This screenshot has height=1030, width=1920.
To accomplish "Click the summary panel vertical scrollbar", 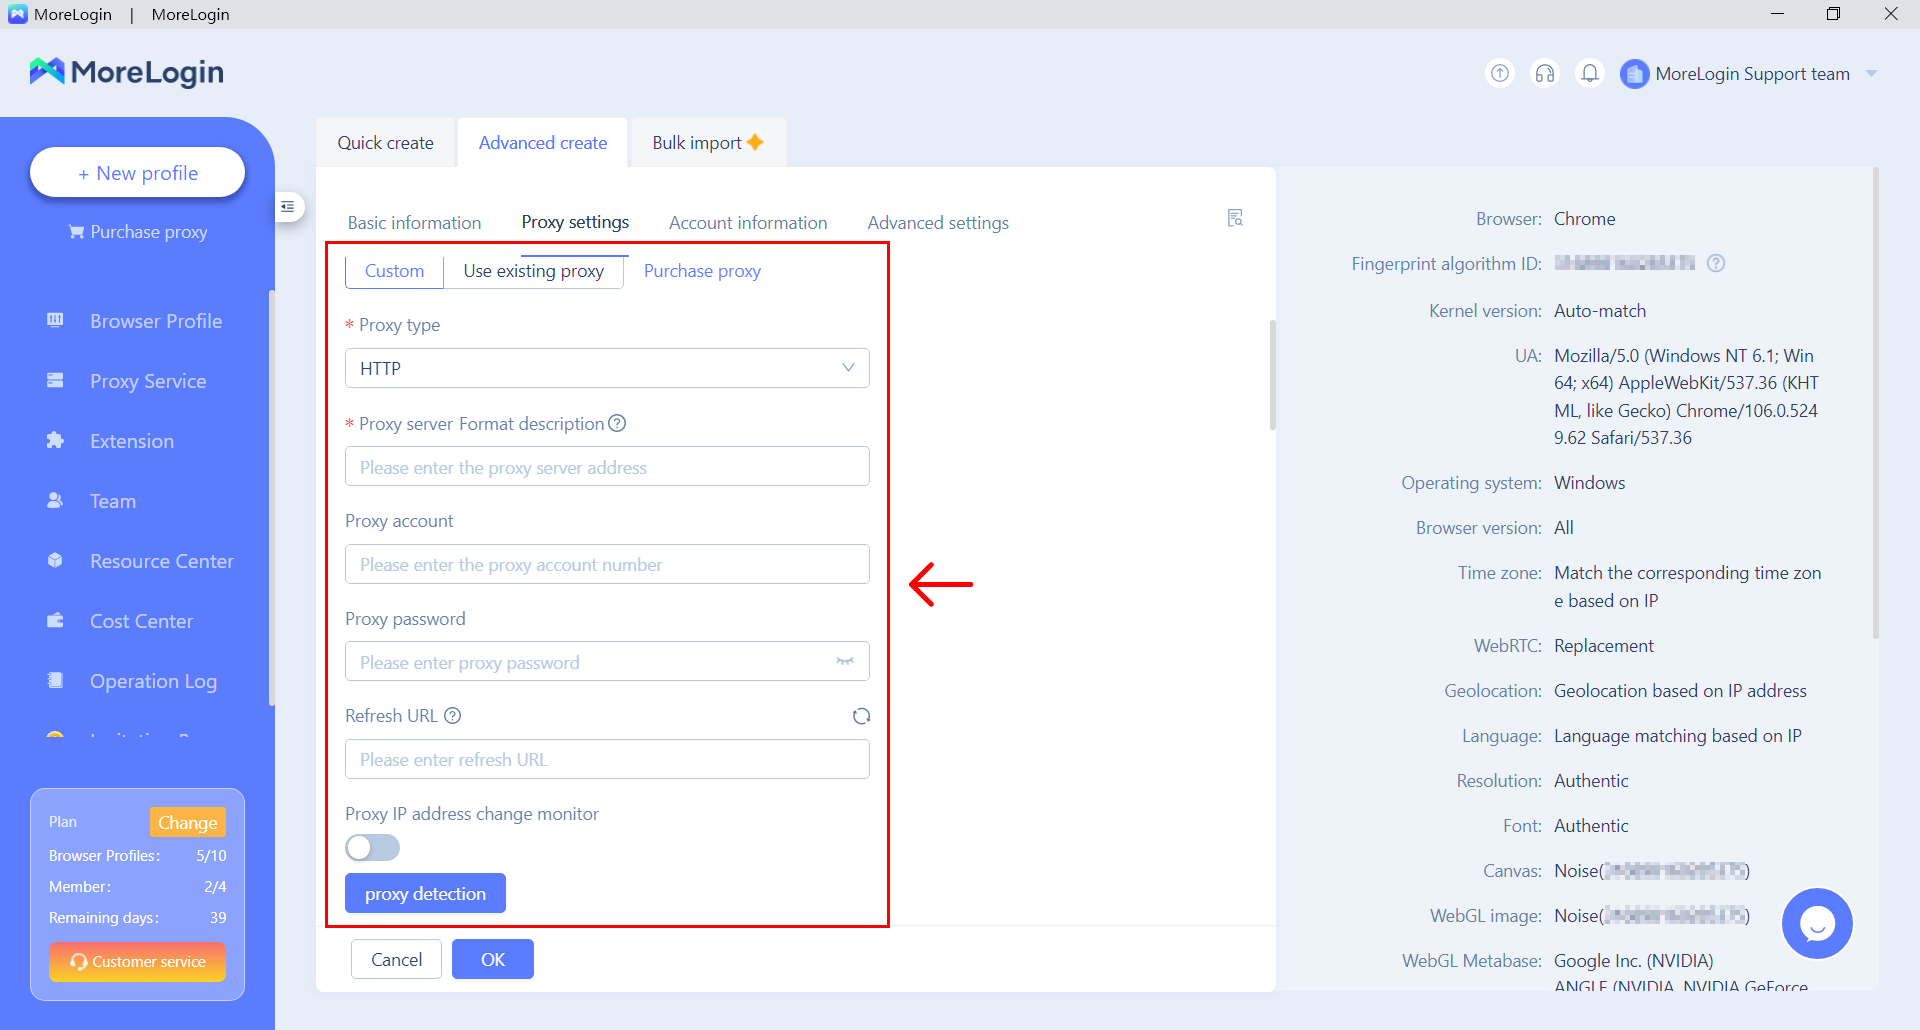I will pyautogui.click(x=1875, y=400).
